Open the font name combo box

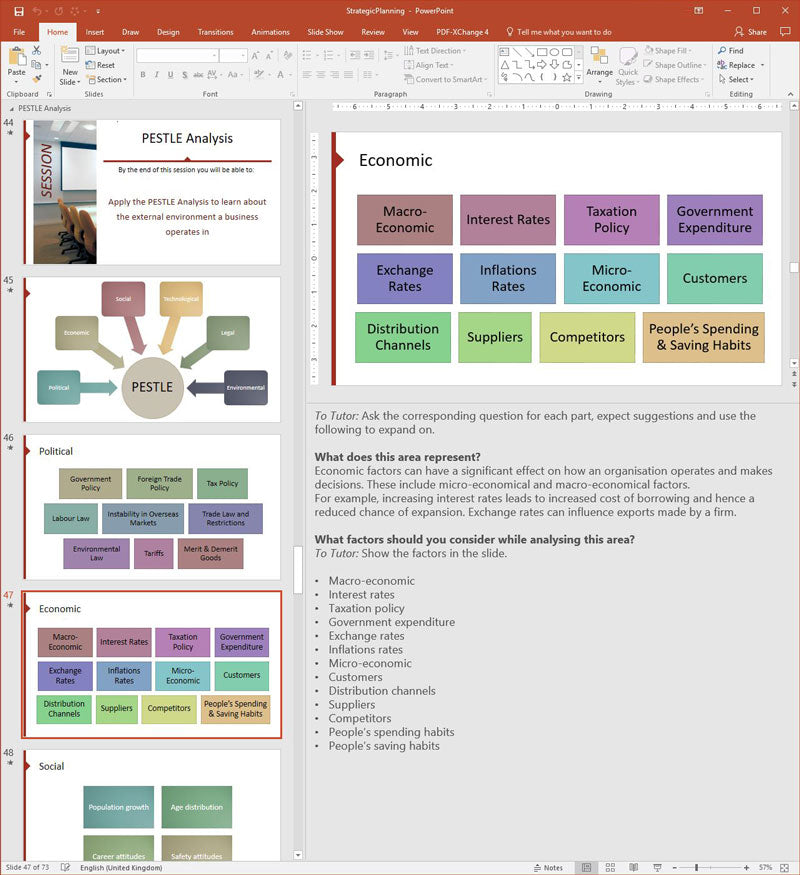[177, 56]
